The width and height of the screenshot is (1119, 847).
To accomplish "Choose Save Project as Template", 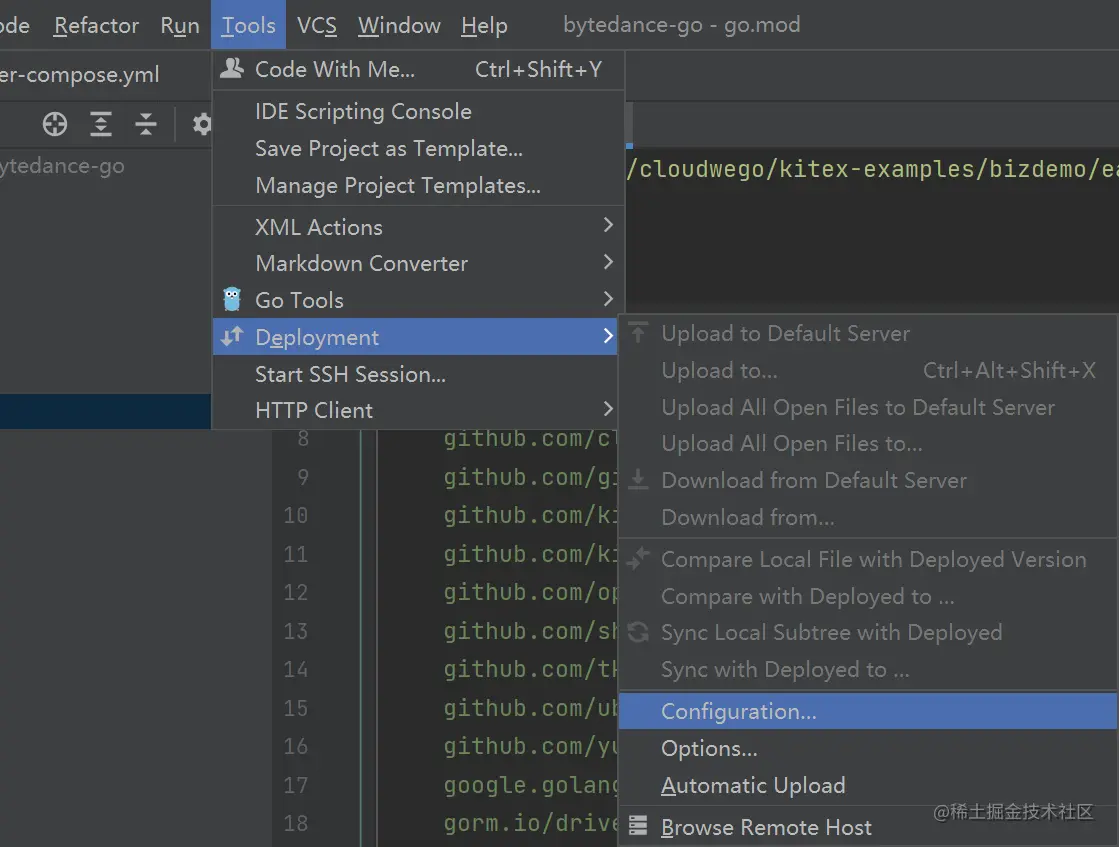I will (x=418, y=148).
